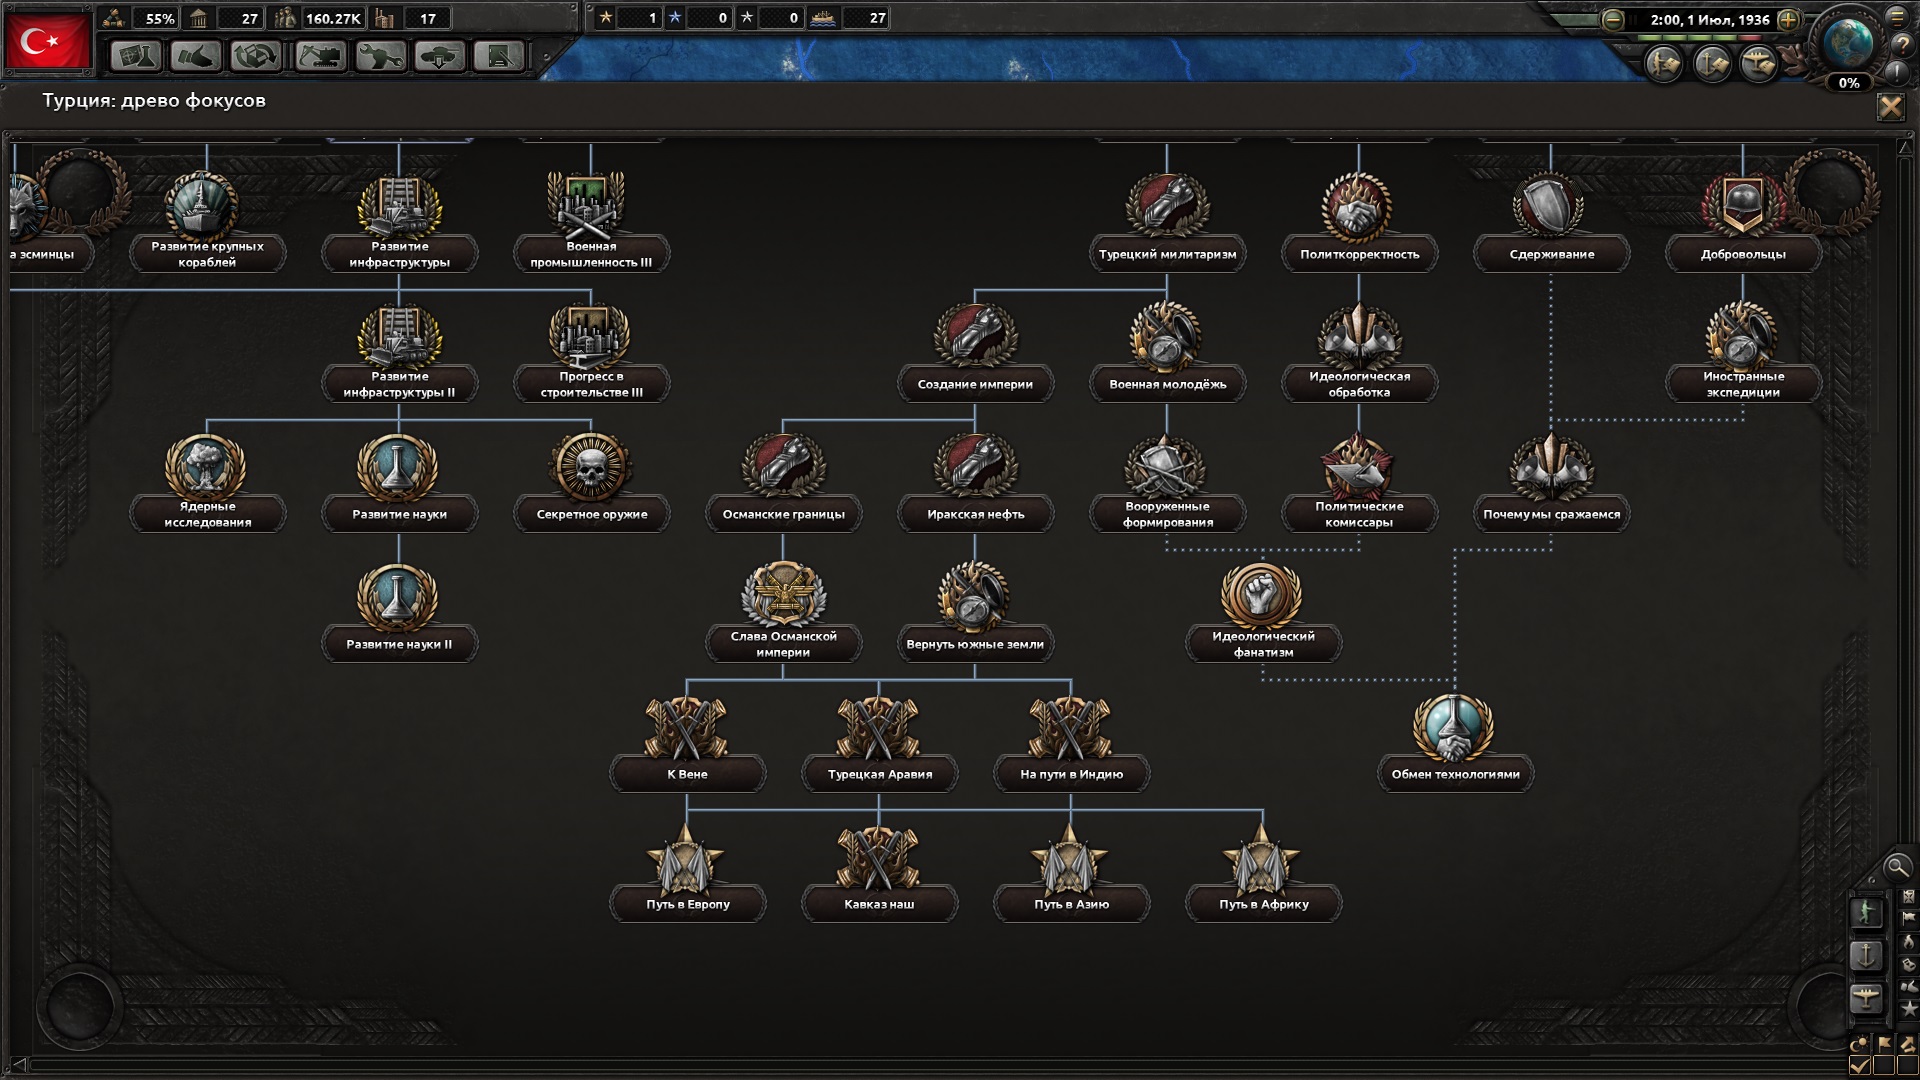This screenshot has height=1080, width=1920.
Task: Open the Construction crane icon
Action: pyautogui.click(x=319, y=56)
